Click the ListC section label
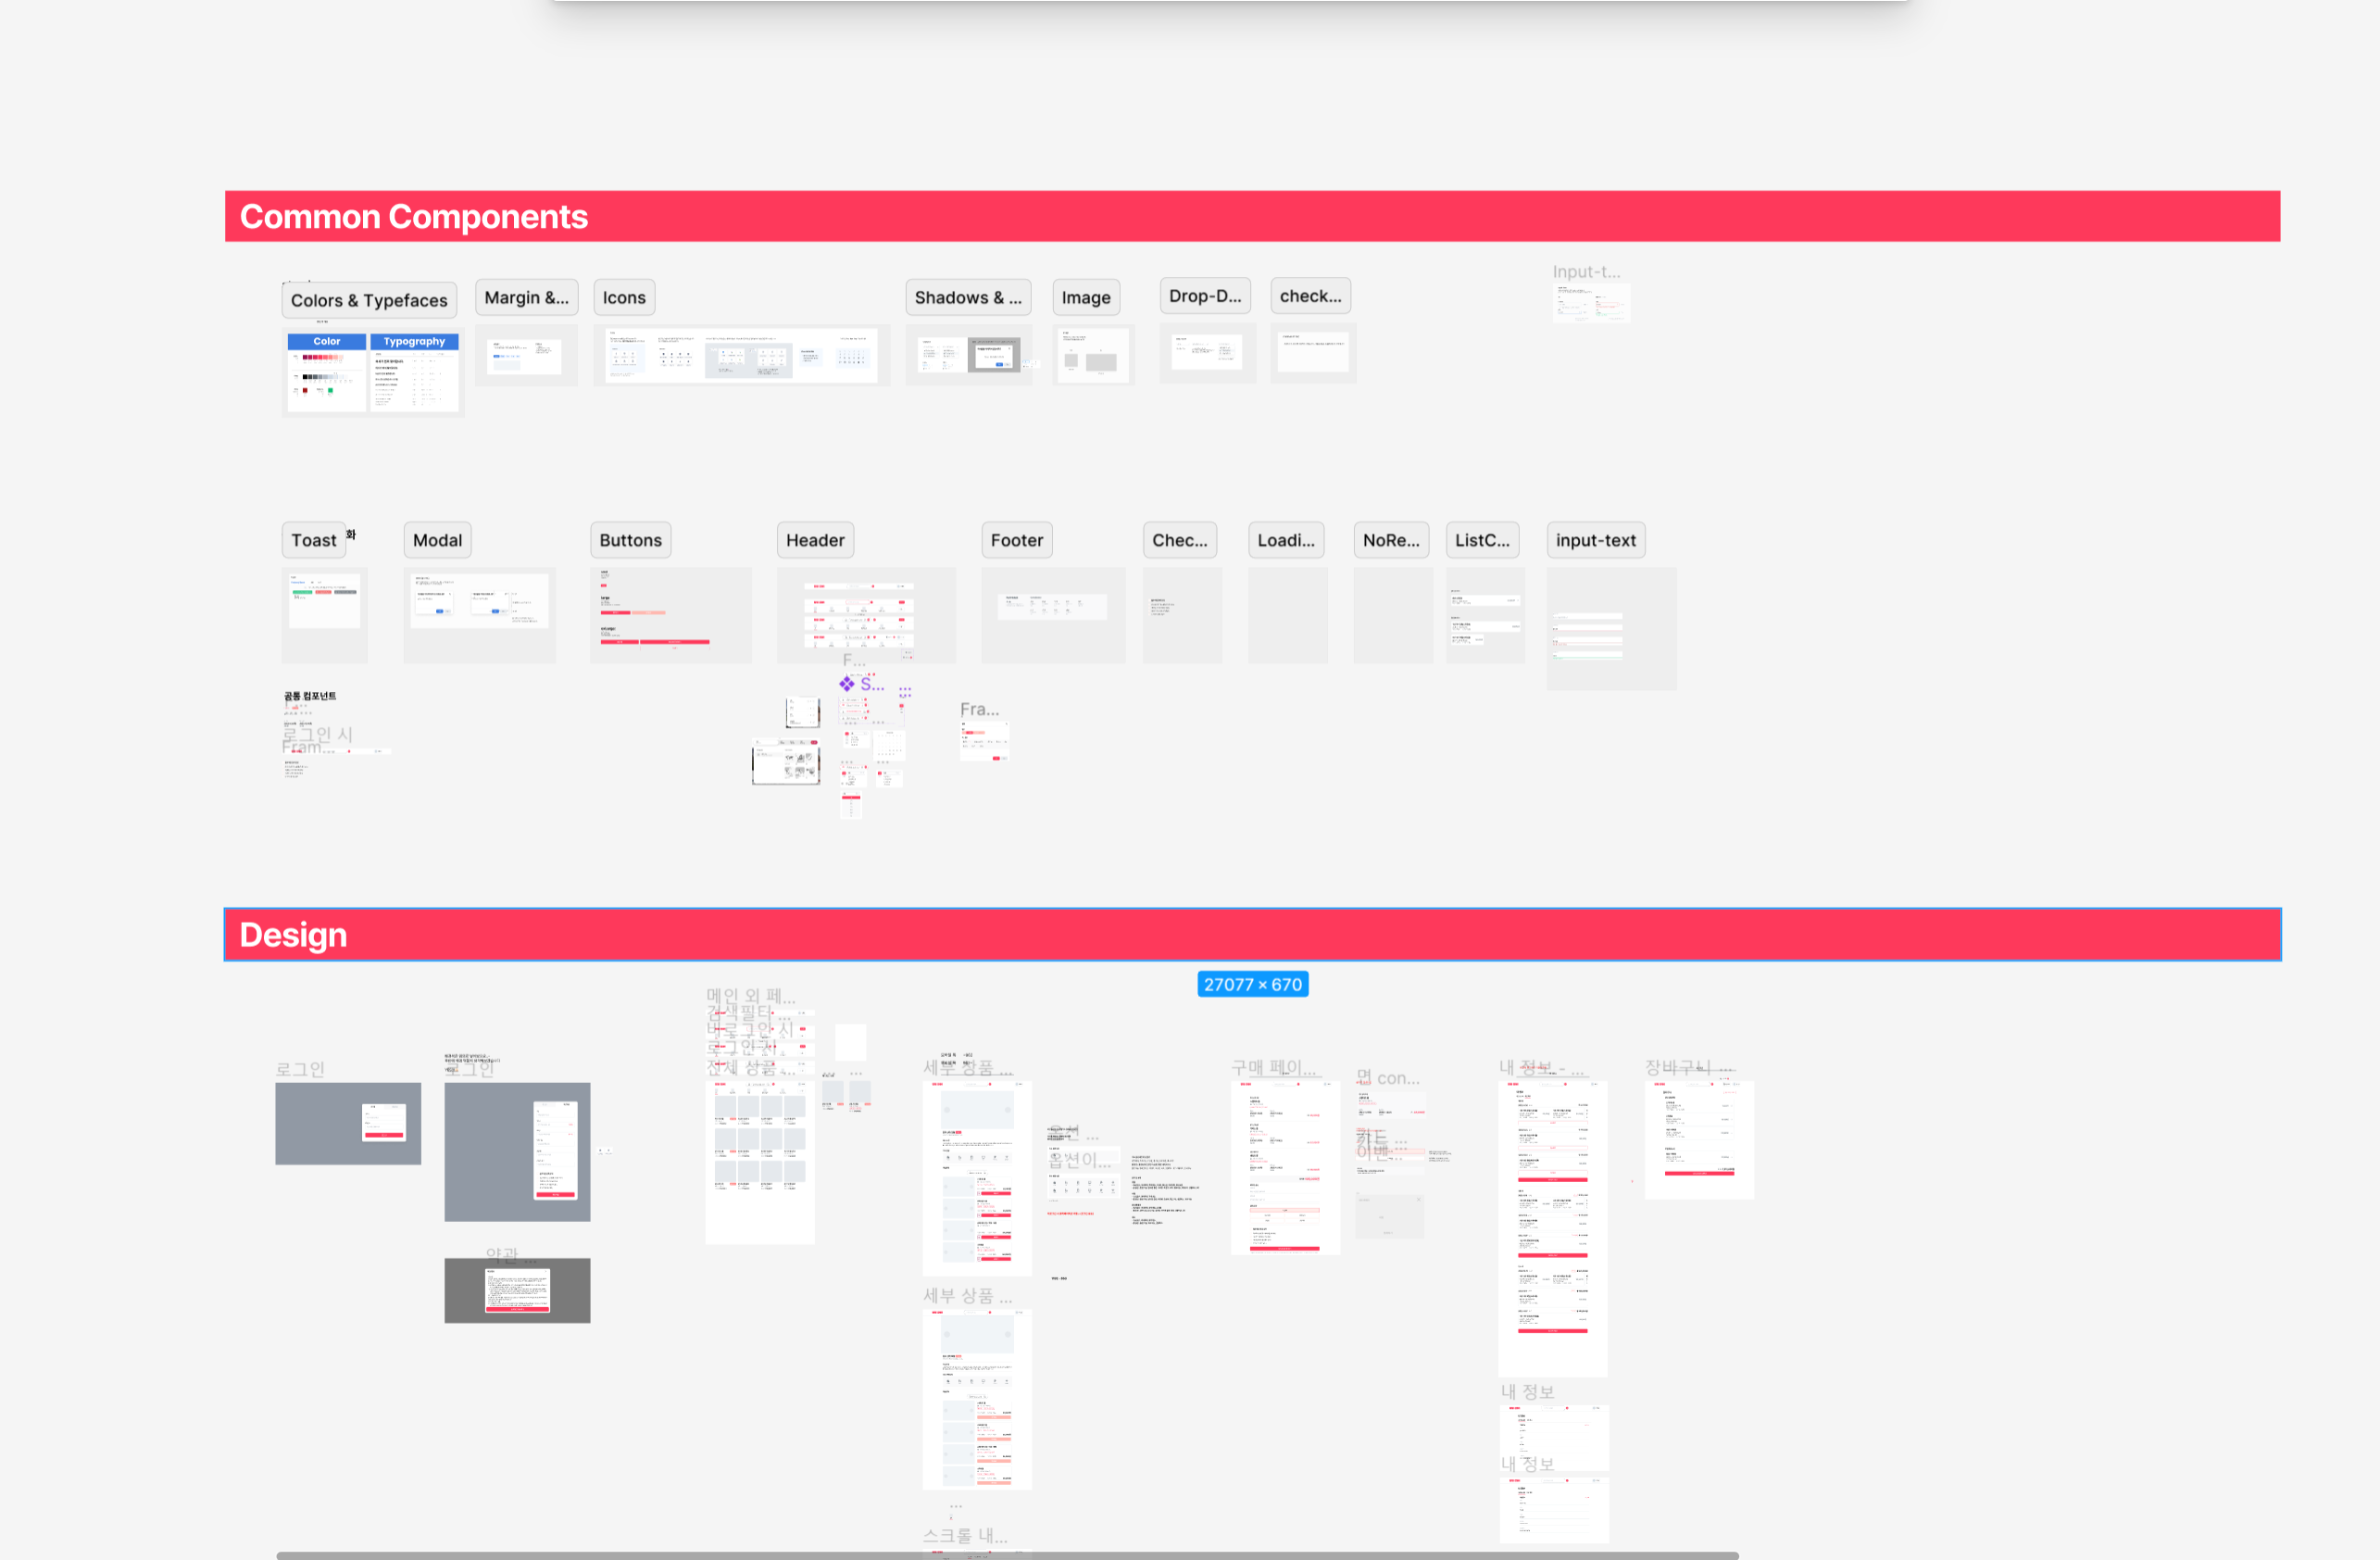The image size is (2380, 1560). point(1481,540)
